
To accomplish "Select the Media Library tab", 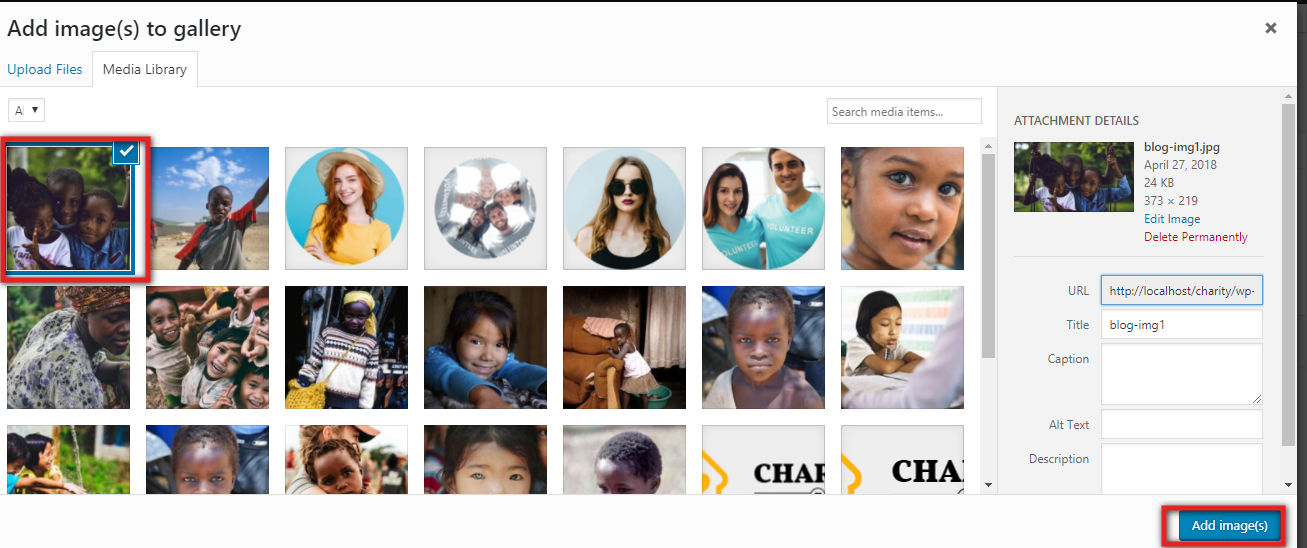I will [x=145, y=69].
